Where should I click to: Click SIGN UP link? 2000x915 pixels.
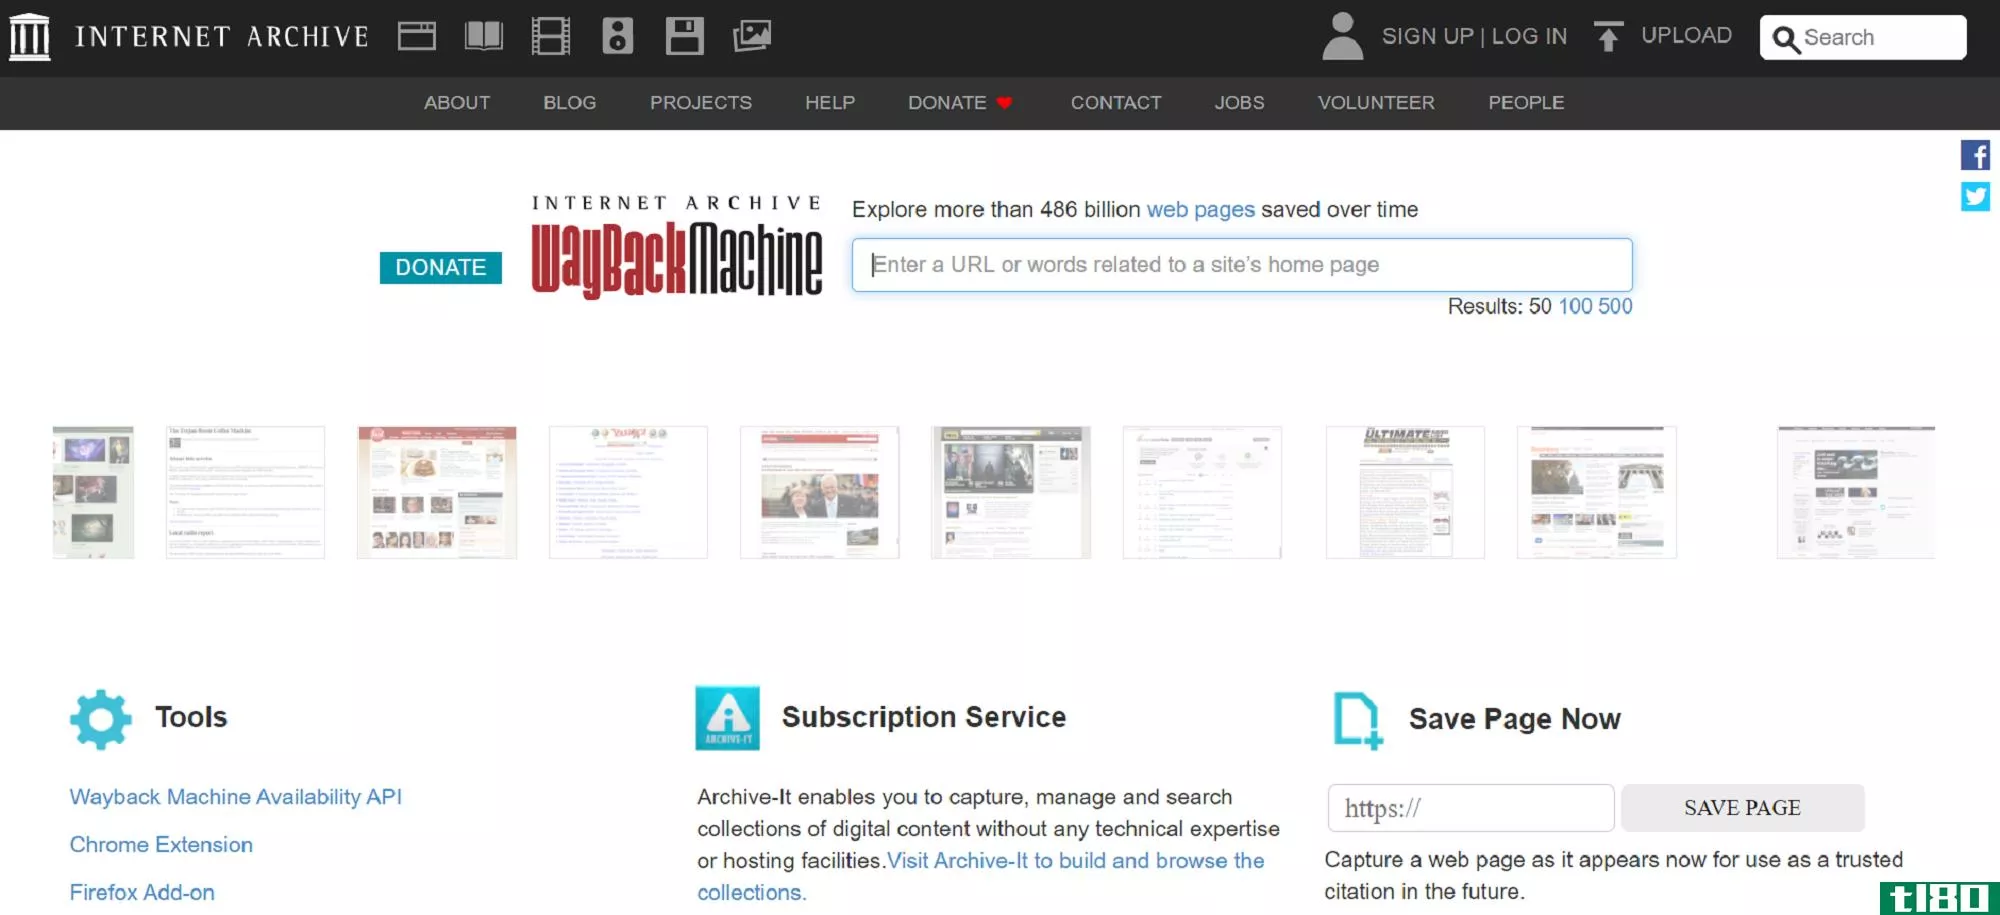tap(1427, 37)
